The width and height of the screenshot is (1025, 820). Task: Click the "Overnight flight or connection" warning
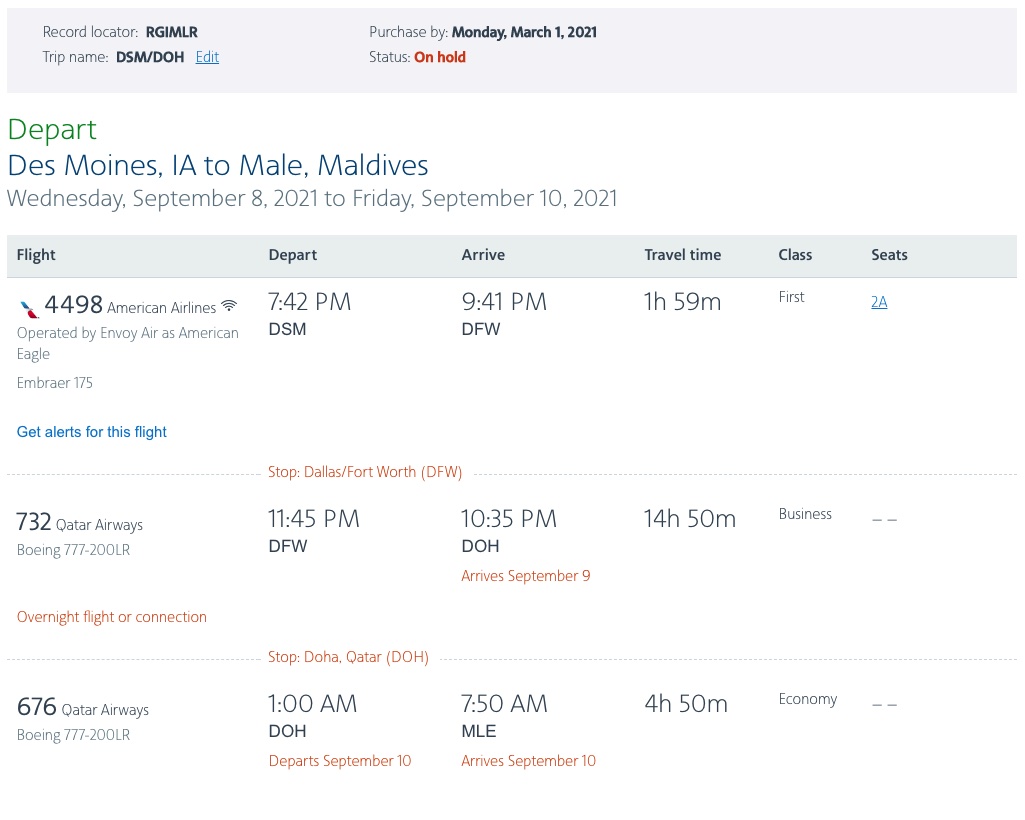point(111,617)
